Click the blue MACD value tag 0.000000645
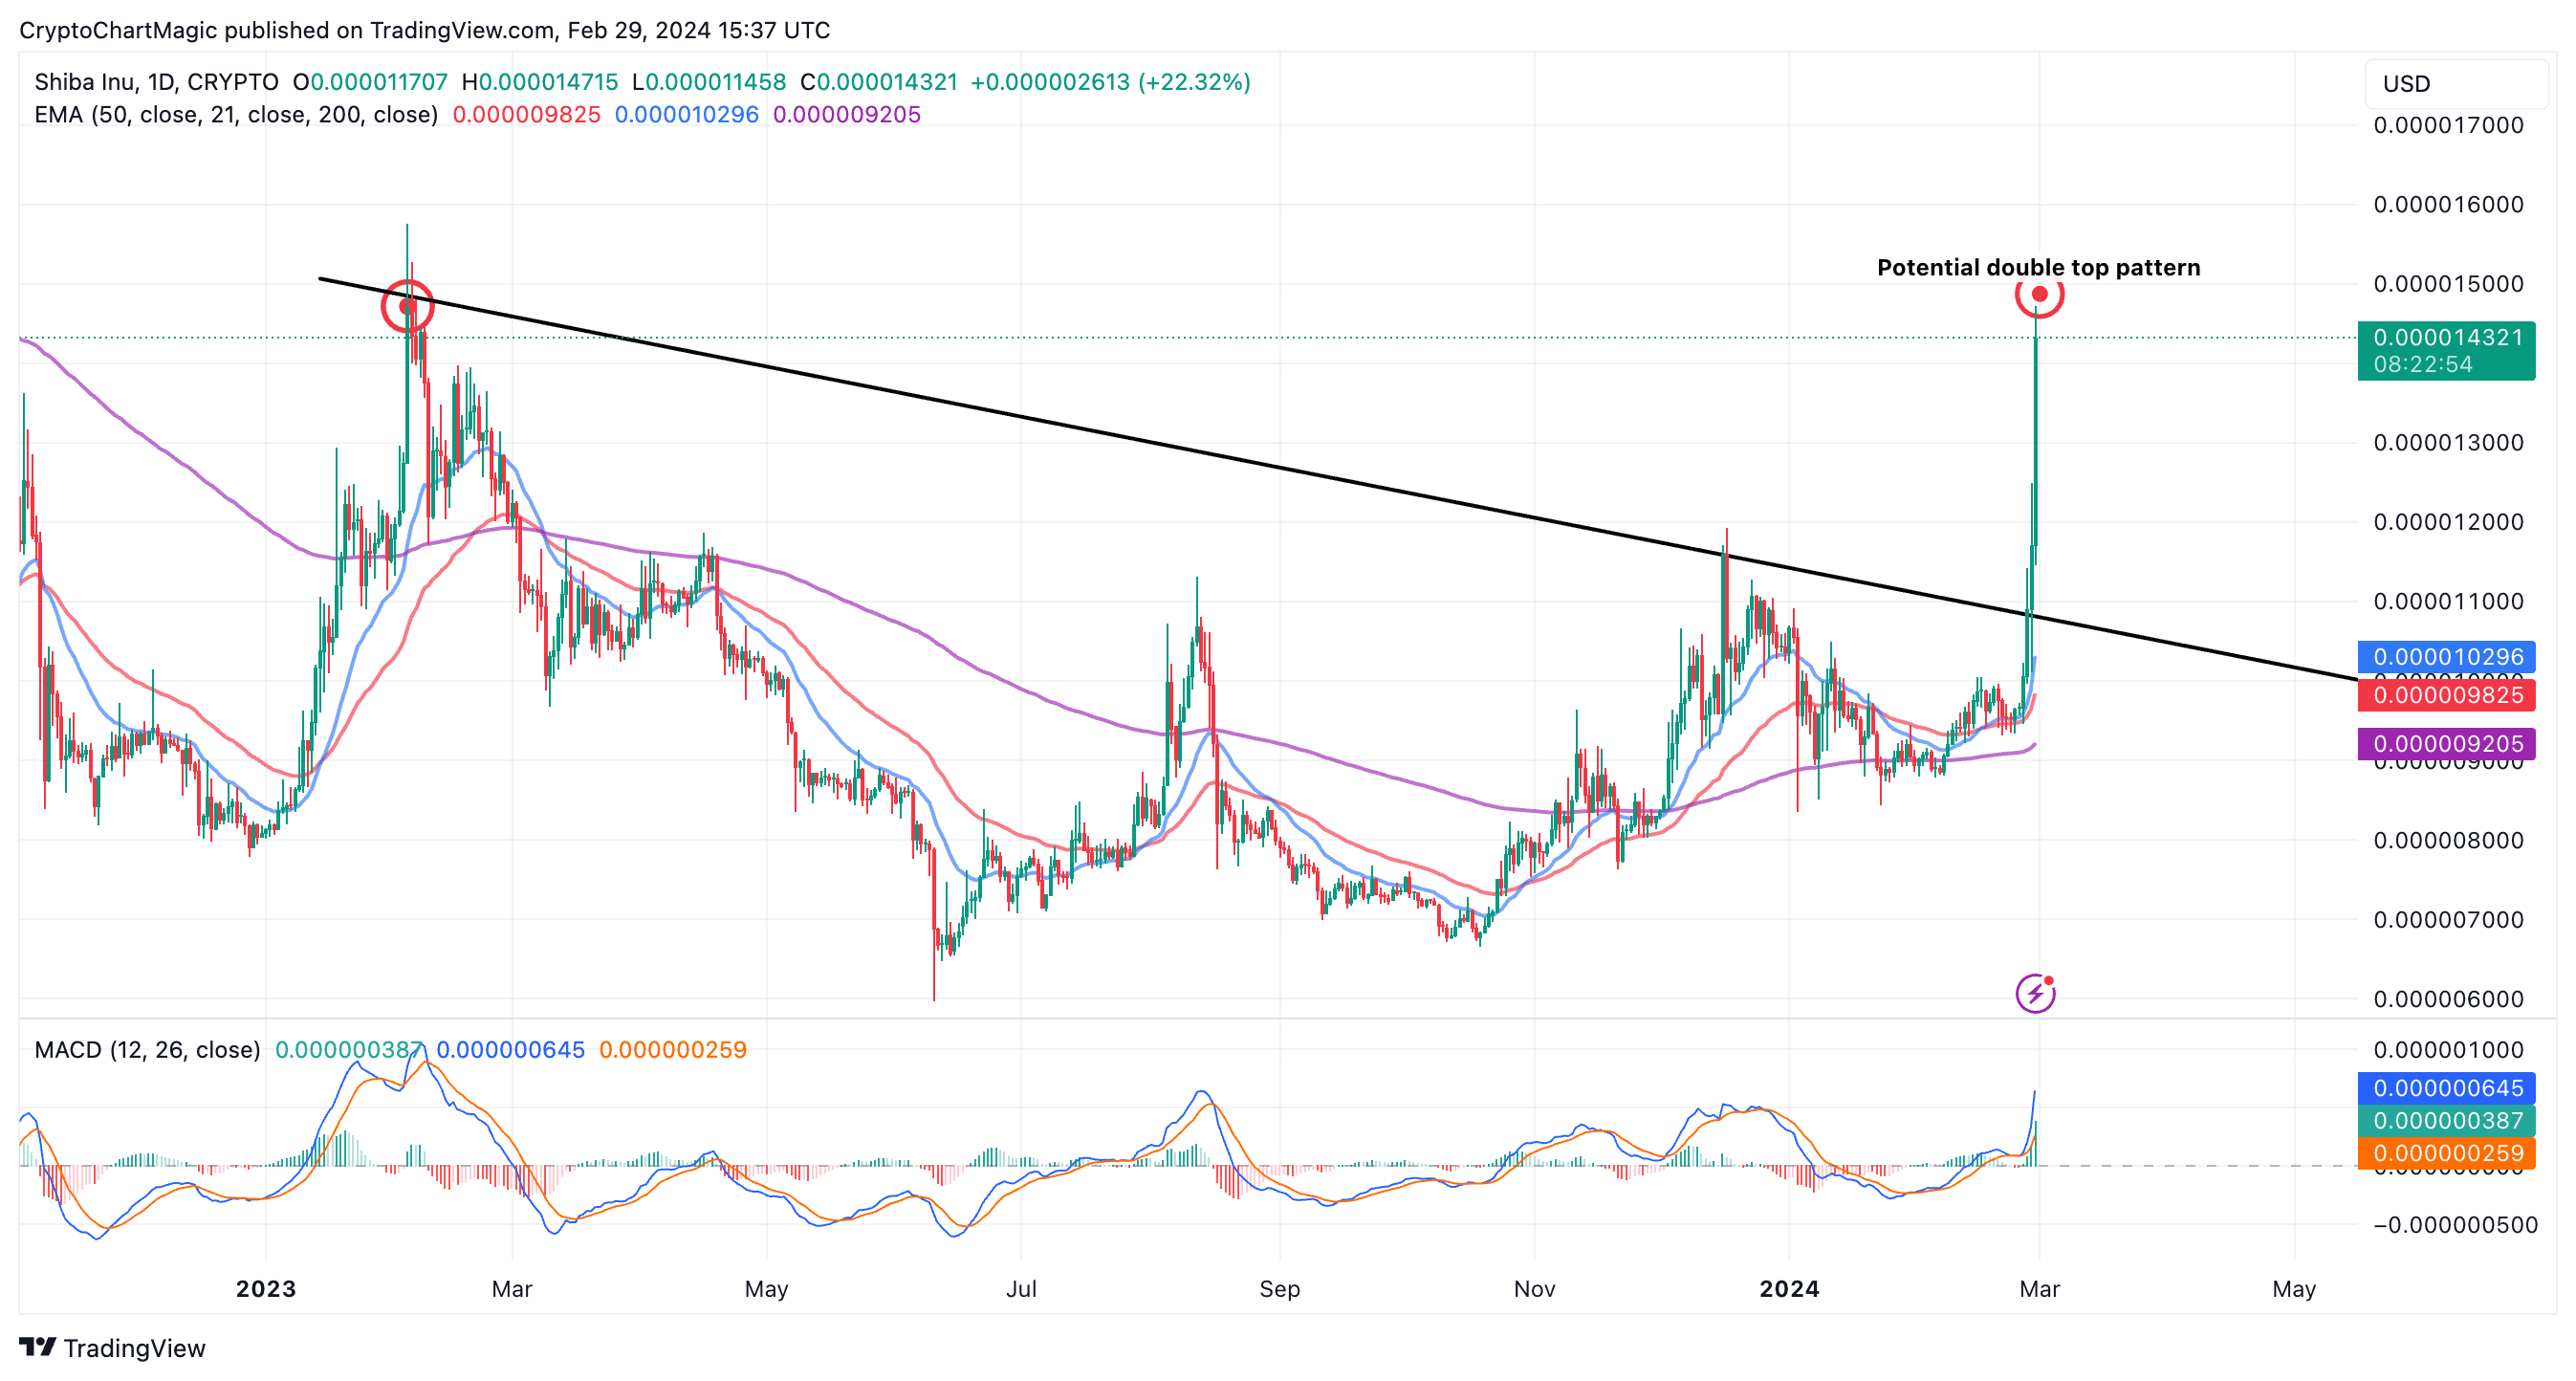This screenshot has width=2576, height=1381. (x=2446, y=1088)
